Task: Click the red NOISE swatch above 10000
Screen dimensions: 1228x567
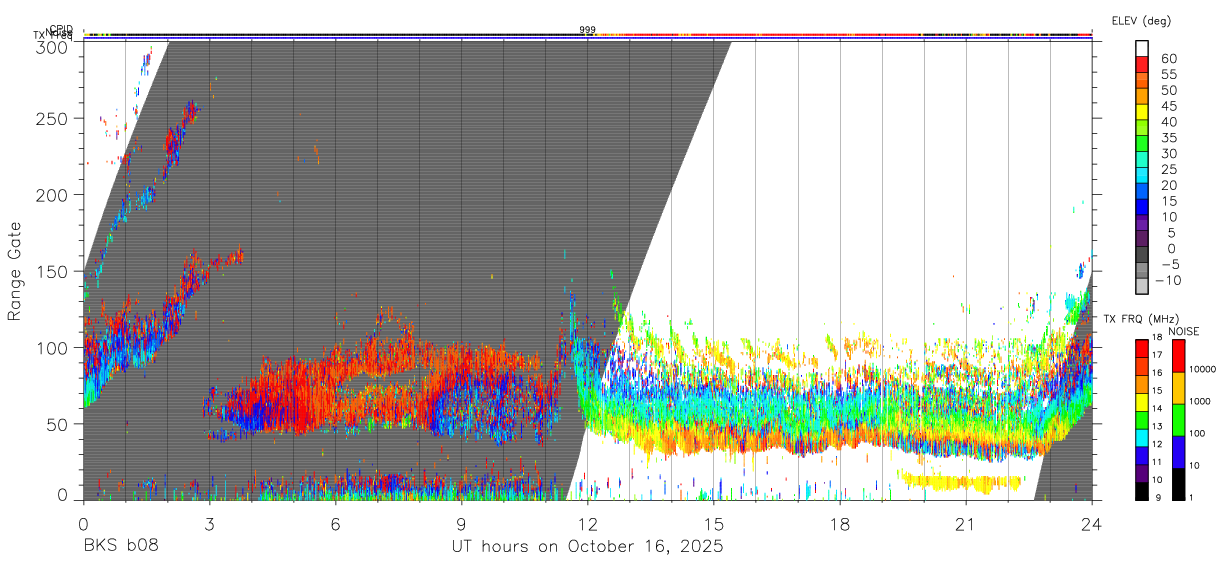Action: [1180, 355]
